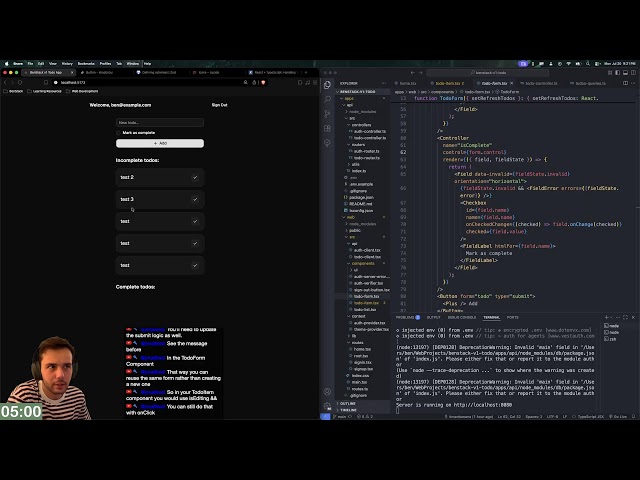This screenshot has width=640, height=480.
Task: Open the macOS Spotlight search icon
Action: (x=588, y=64)
